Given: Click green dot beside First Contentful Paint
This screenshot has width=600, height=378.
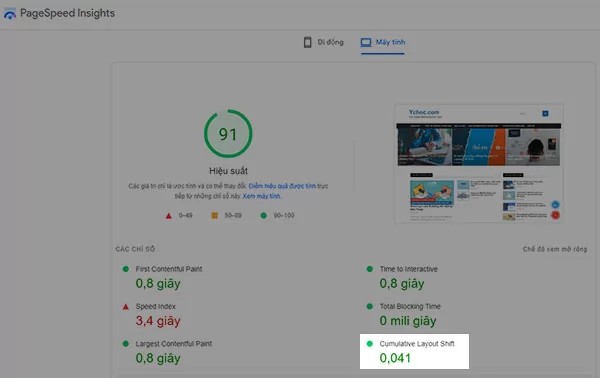Looking at the screenshot, I should pos(126,269).
